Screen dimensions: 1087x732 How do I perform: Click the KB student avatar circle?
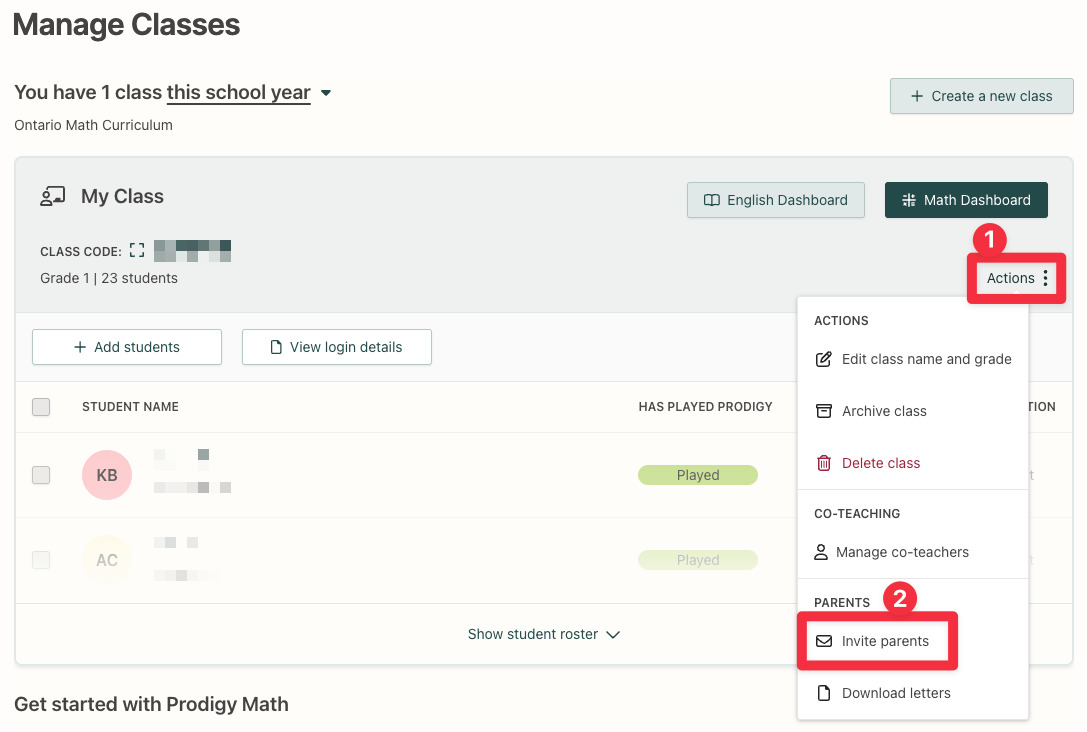(x=107, y=475)
